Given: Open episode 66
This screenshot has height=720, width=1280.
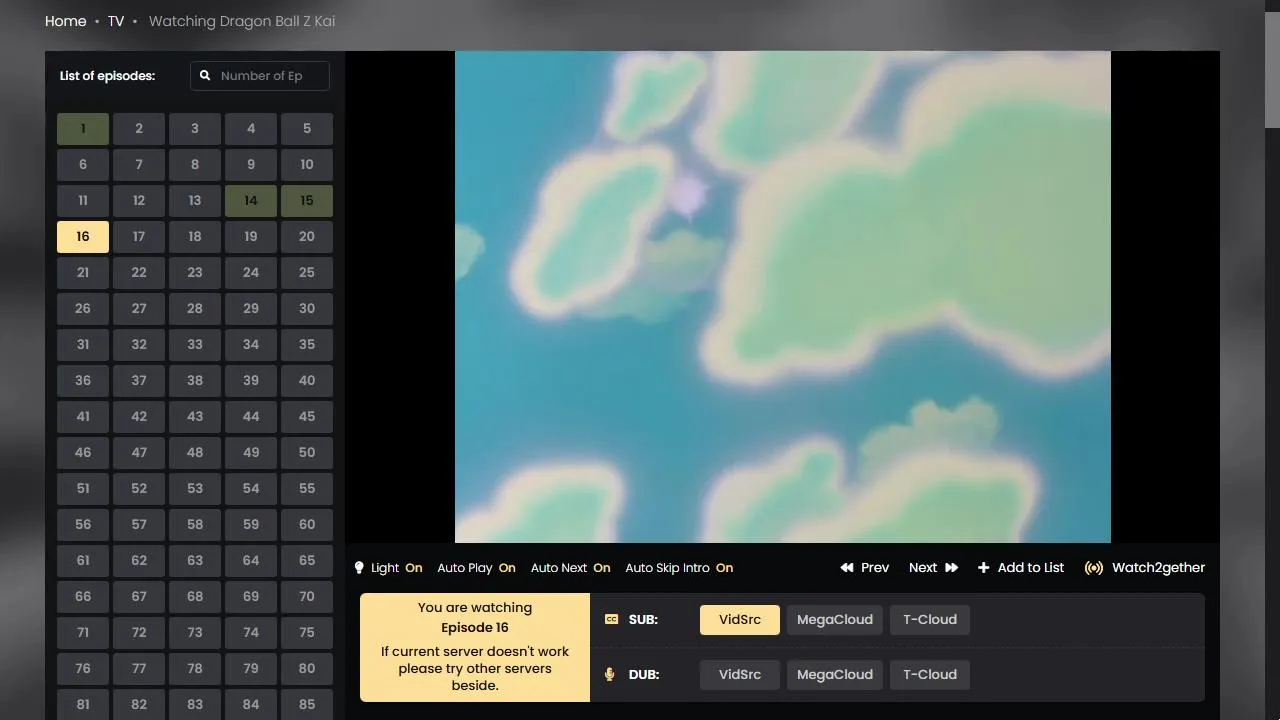Looking at the screenshot, I should pyautogui.click(x=83, y=596).
